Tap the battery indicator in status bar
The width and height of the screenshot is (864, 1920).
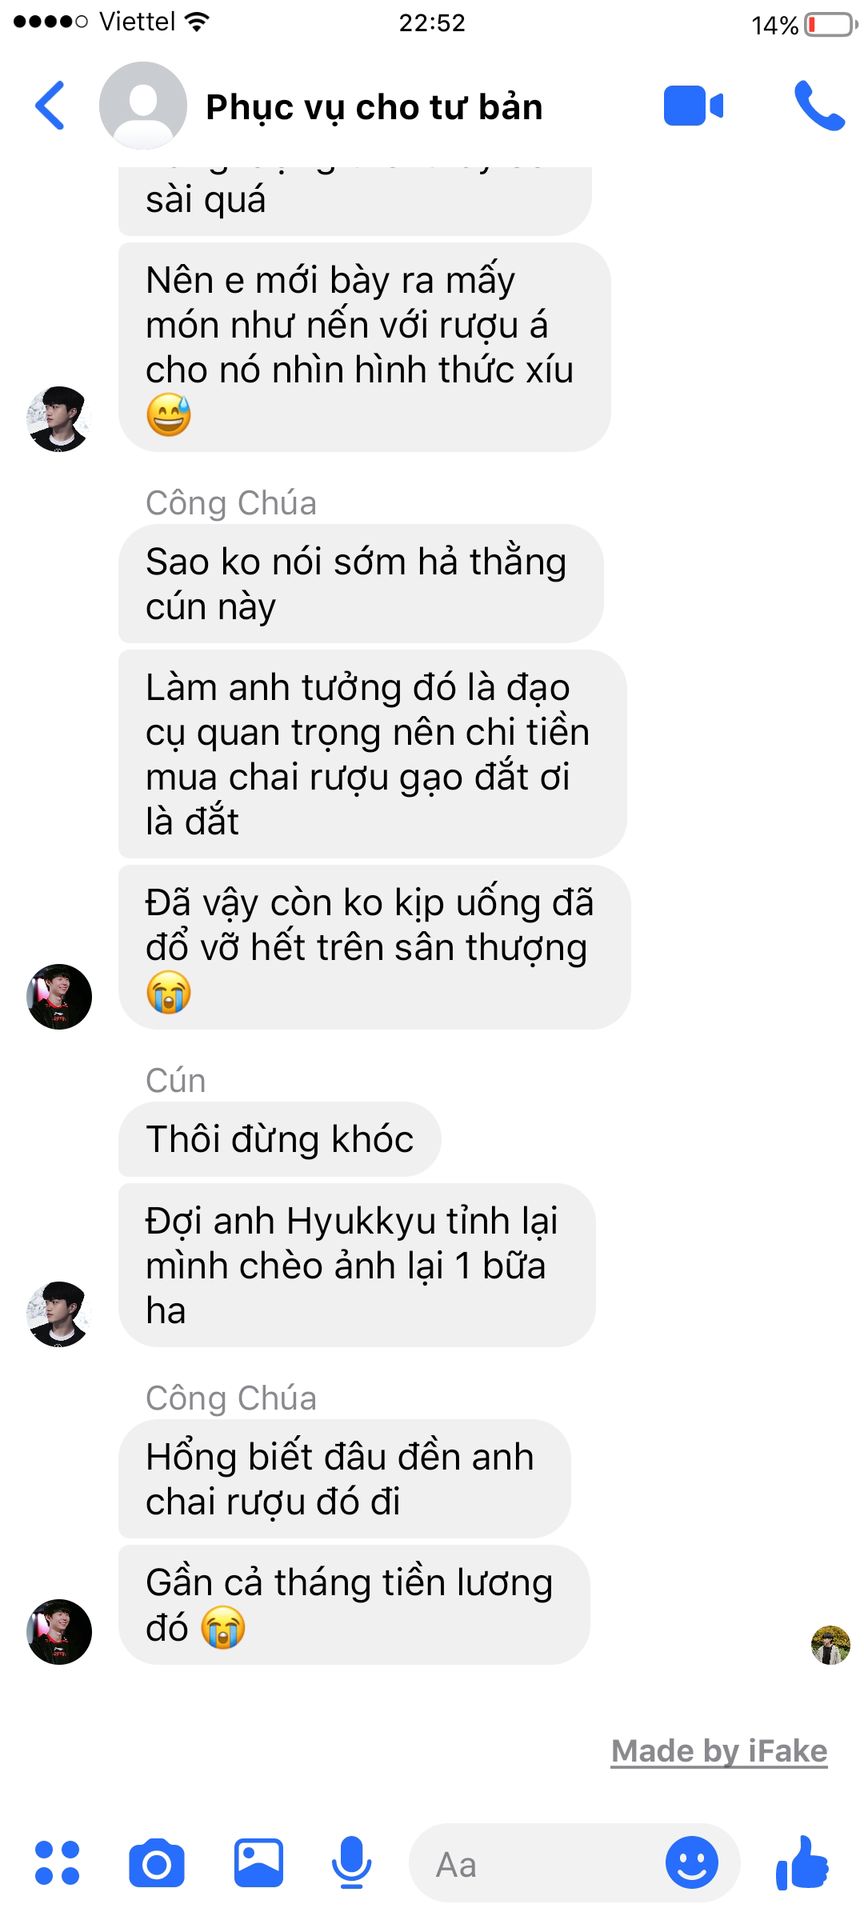point(831,24)
